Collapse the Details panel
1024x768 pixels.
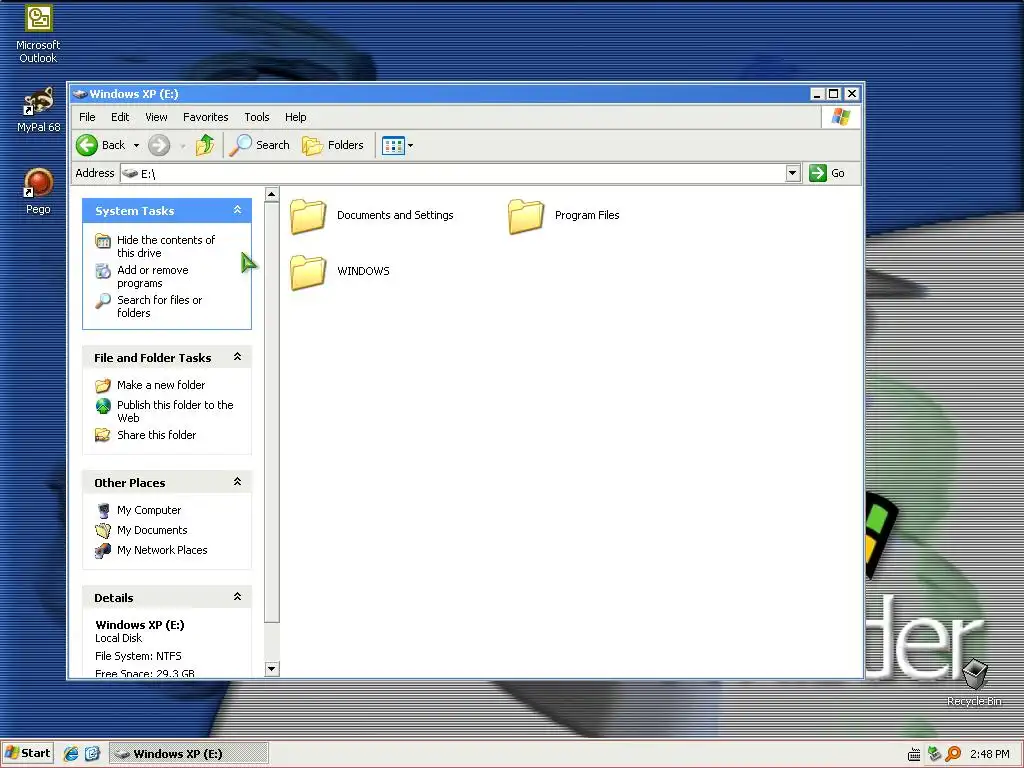tap(237, 596)
